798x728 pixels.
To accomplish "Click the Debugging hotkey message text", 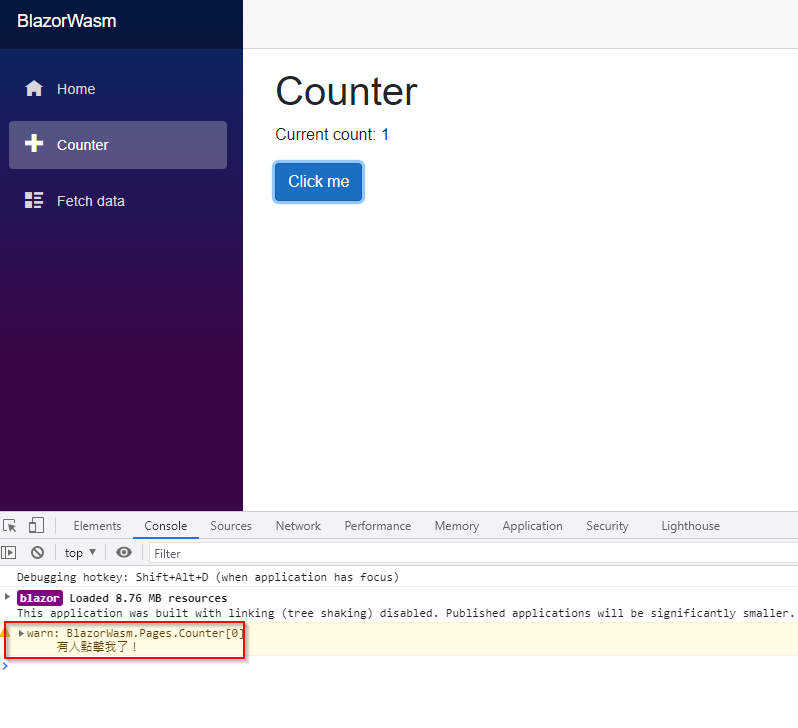I will (208, 577).
